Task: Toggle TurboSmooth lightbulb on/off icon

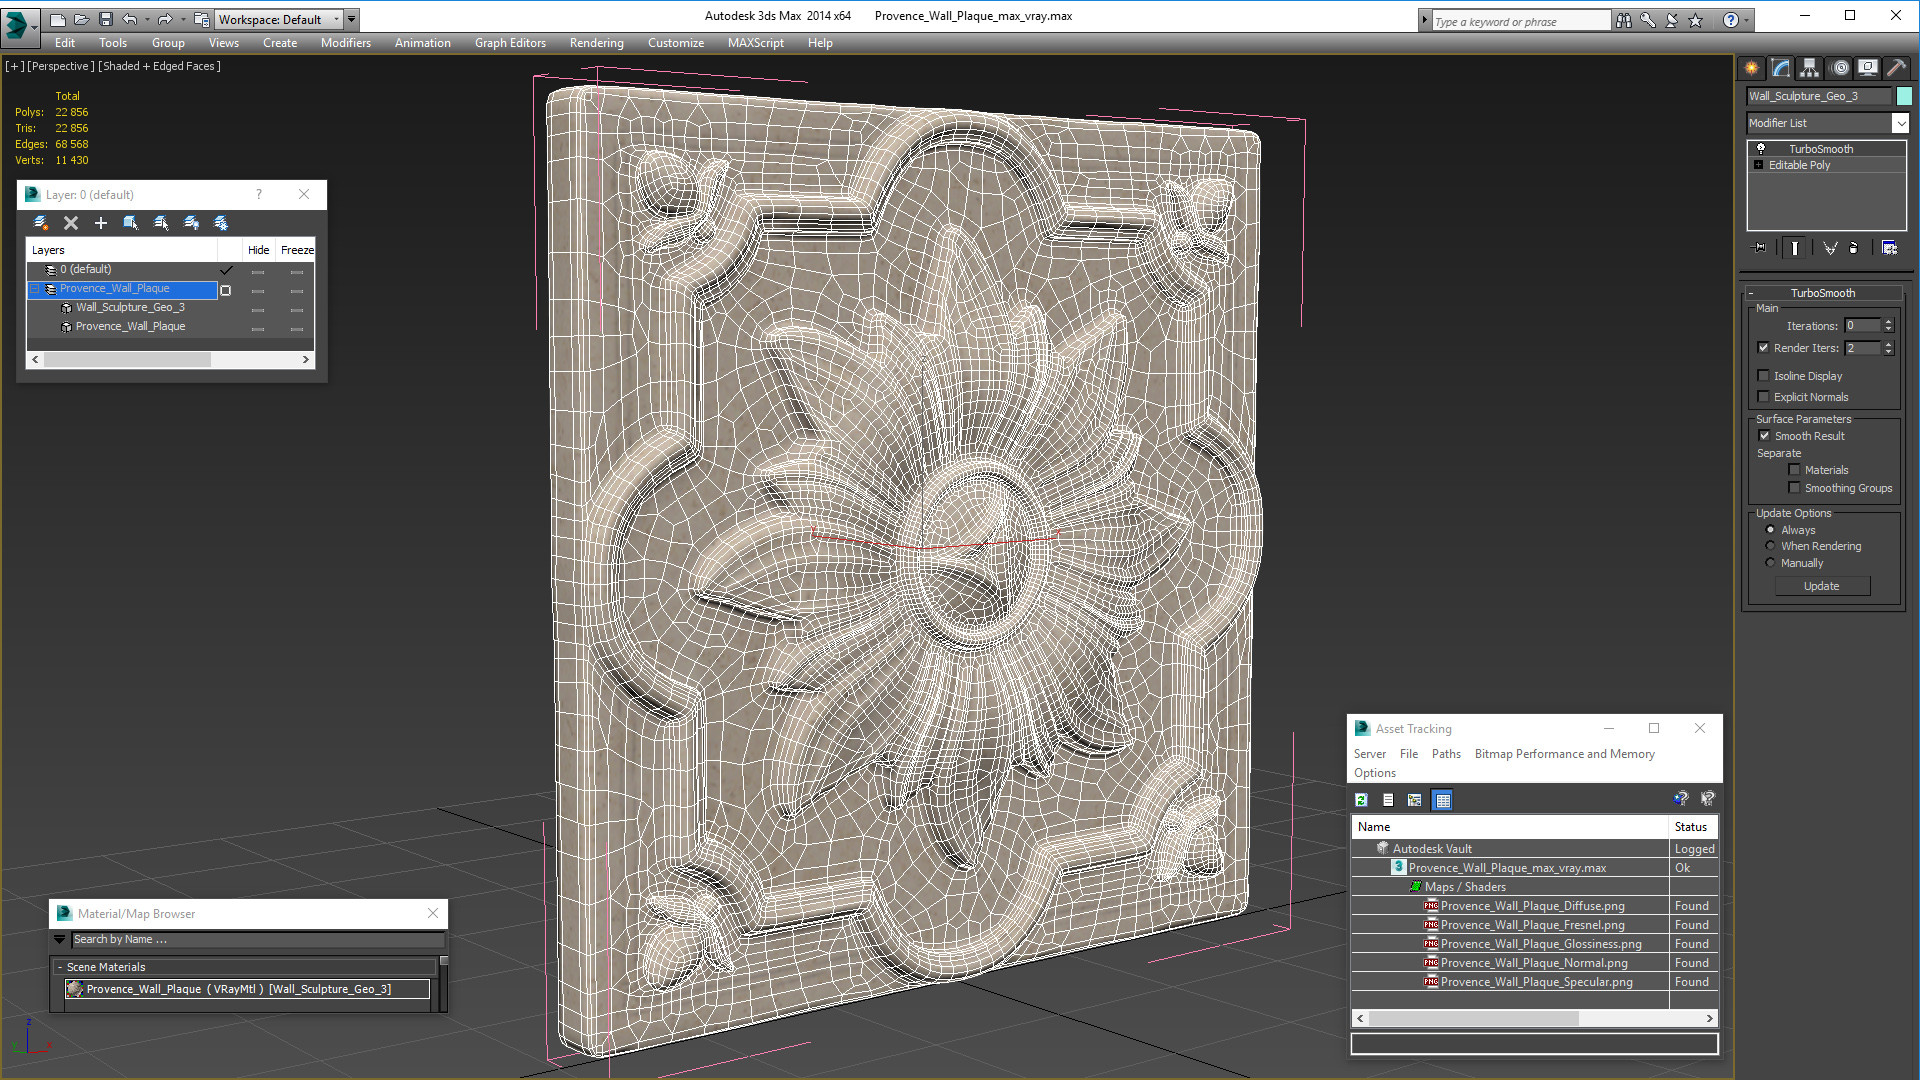Action: coord(1761,149)
